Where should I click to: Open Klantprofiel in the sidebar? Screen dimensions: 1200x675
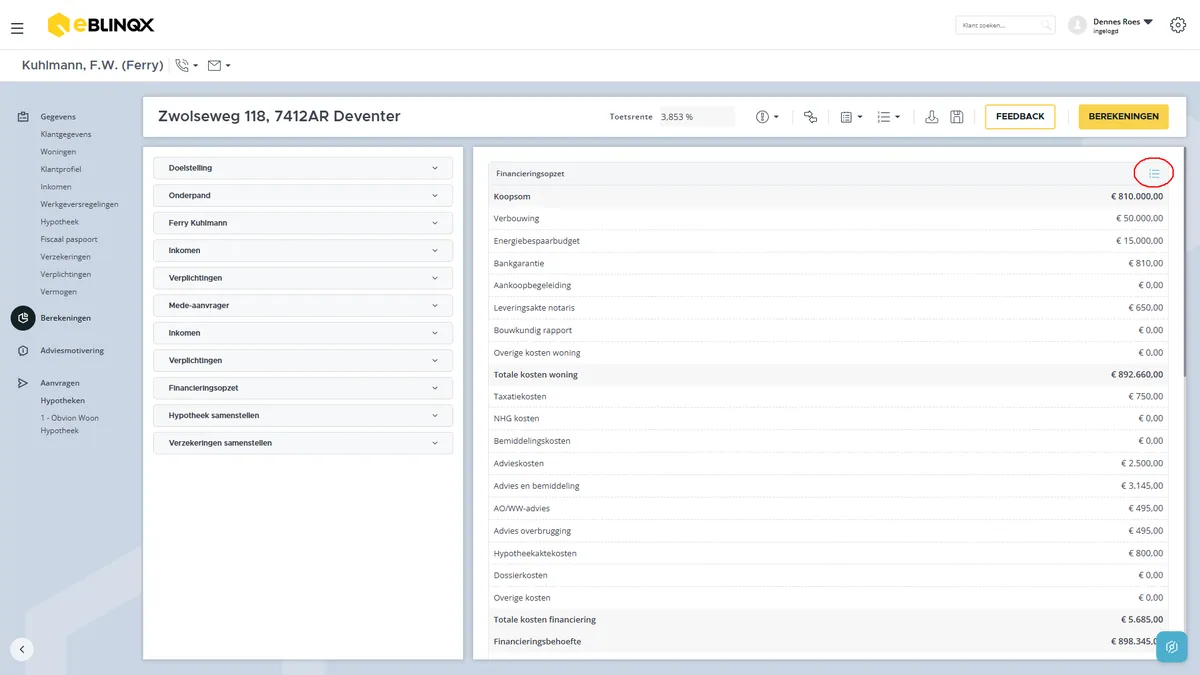[61, 169]
